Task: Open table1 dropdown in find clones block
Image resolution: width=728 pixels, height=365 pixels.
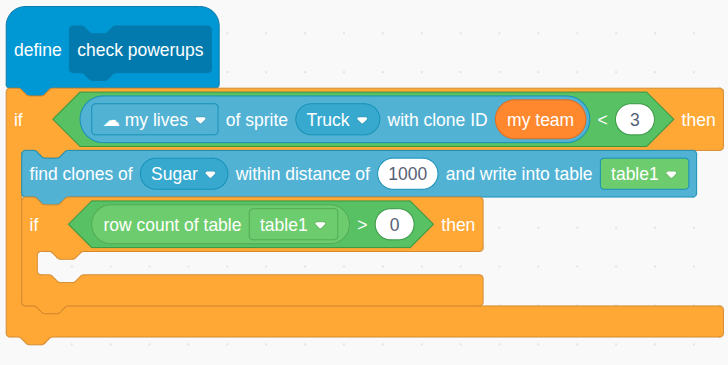Action: pyautogui.click(x=644, y=174)
